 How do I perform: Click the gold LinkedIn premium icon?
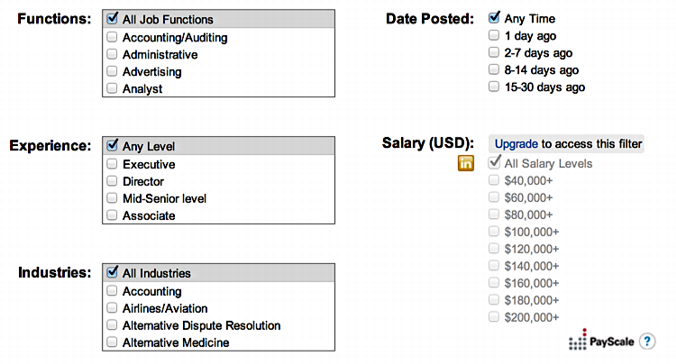click(466, 163)
